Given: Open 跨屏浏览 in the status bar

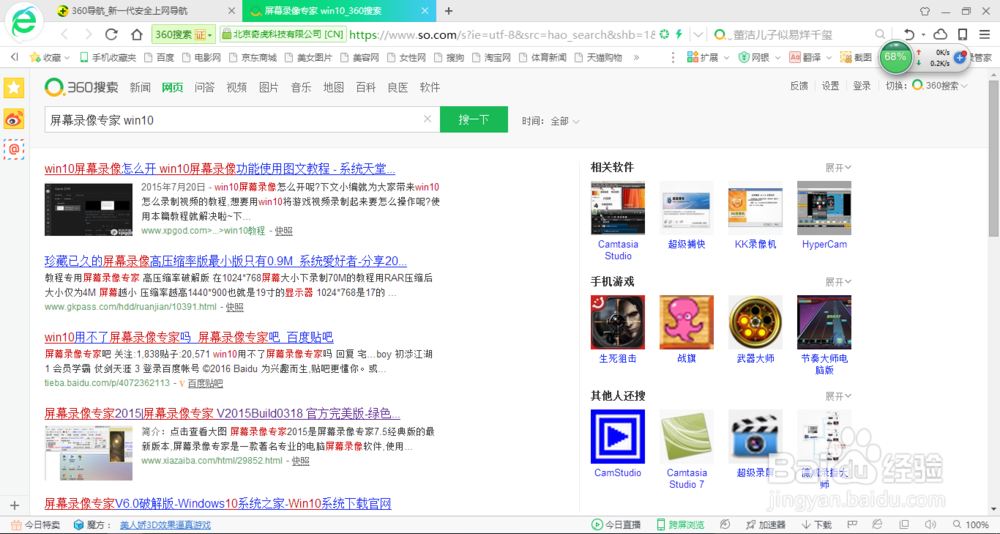Looking at the screenshot, I should (680, 525).
